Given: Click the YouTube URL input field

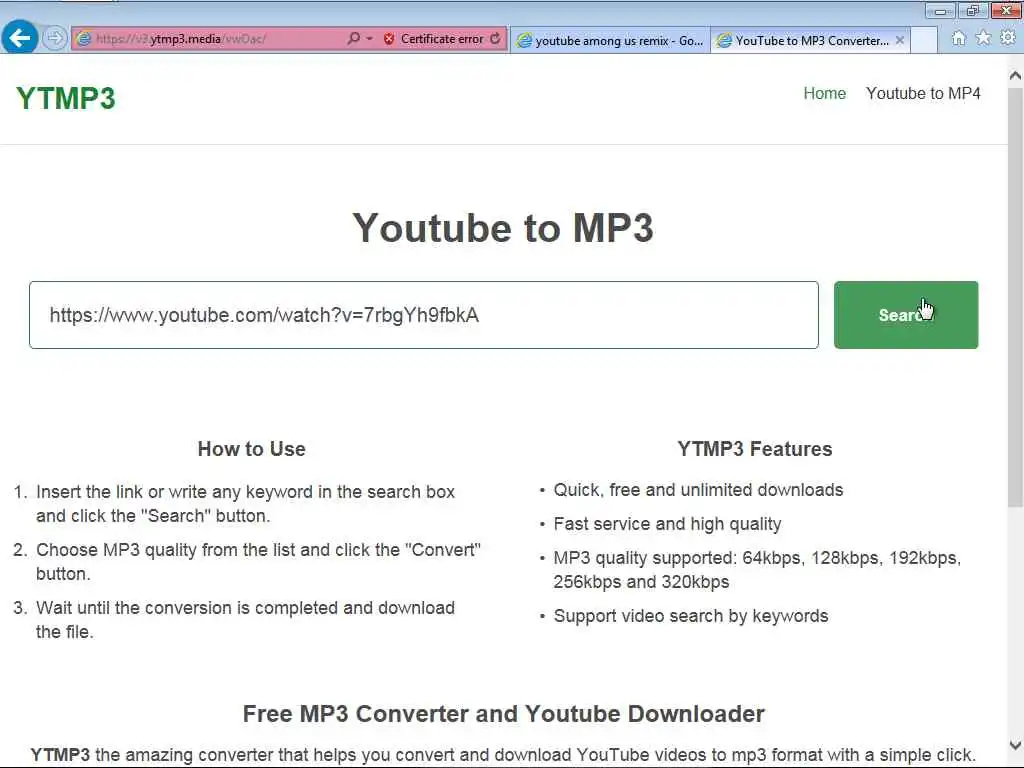Looking at the screenshot, I should [x=424, y=315].
